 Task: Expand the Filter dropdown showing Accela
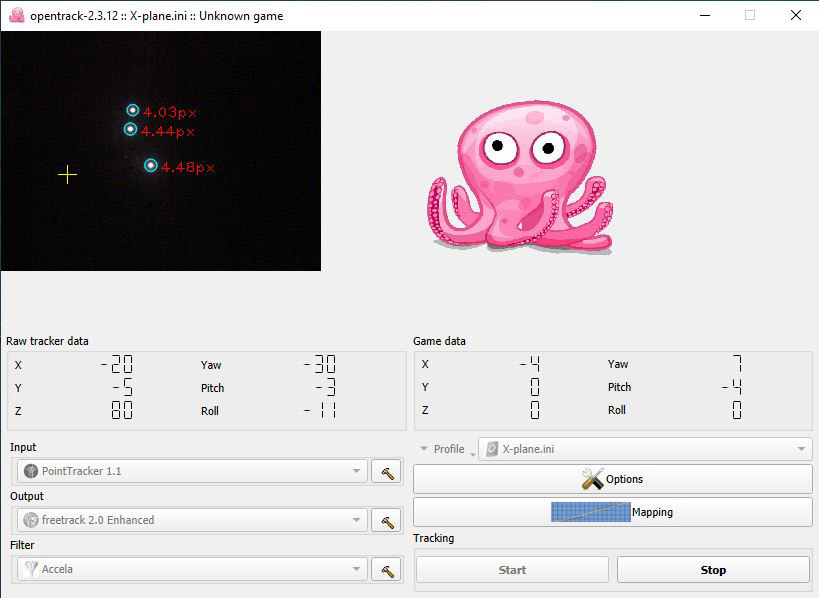point(191,570)
